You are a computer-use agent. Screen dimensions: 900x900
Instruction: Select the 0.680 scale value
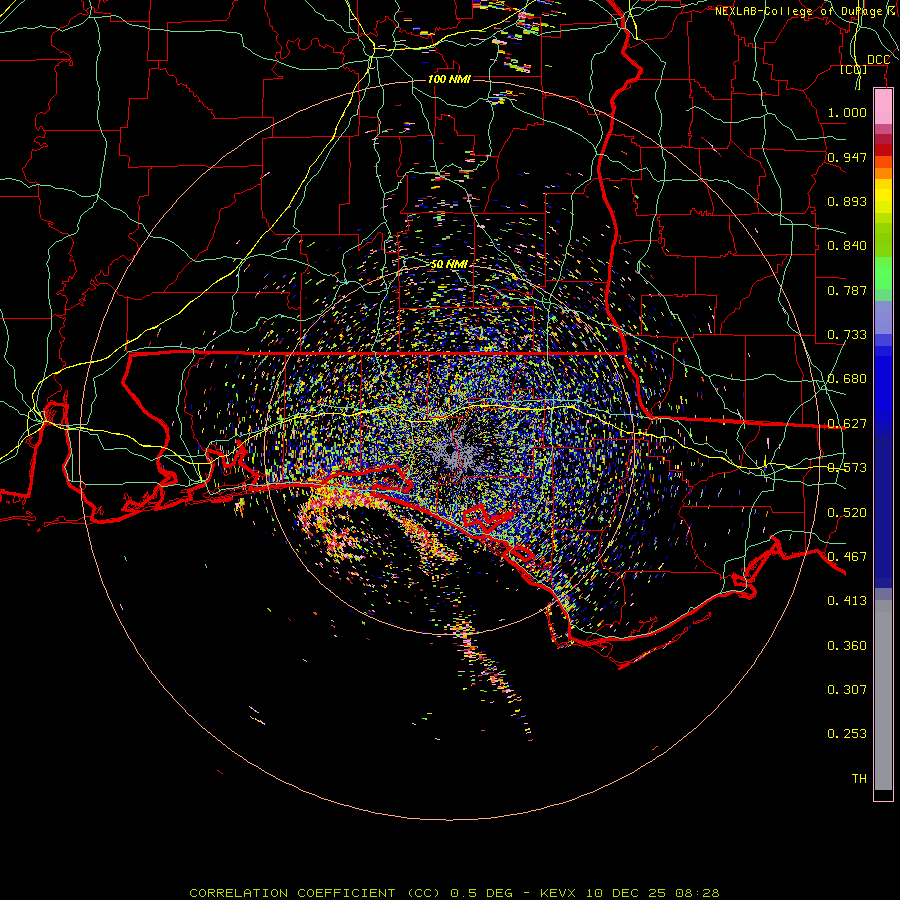click(x=847, y=379)
